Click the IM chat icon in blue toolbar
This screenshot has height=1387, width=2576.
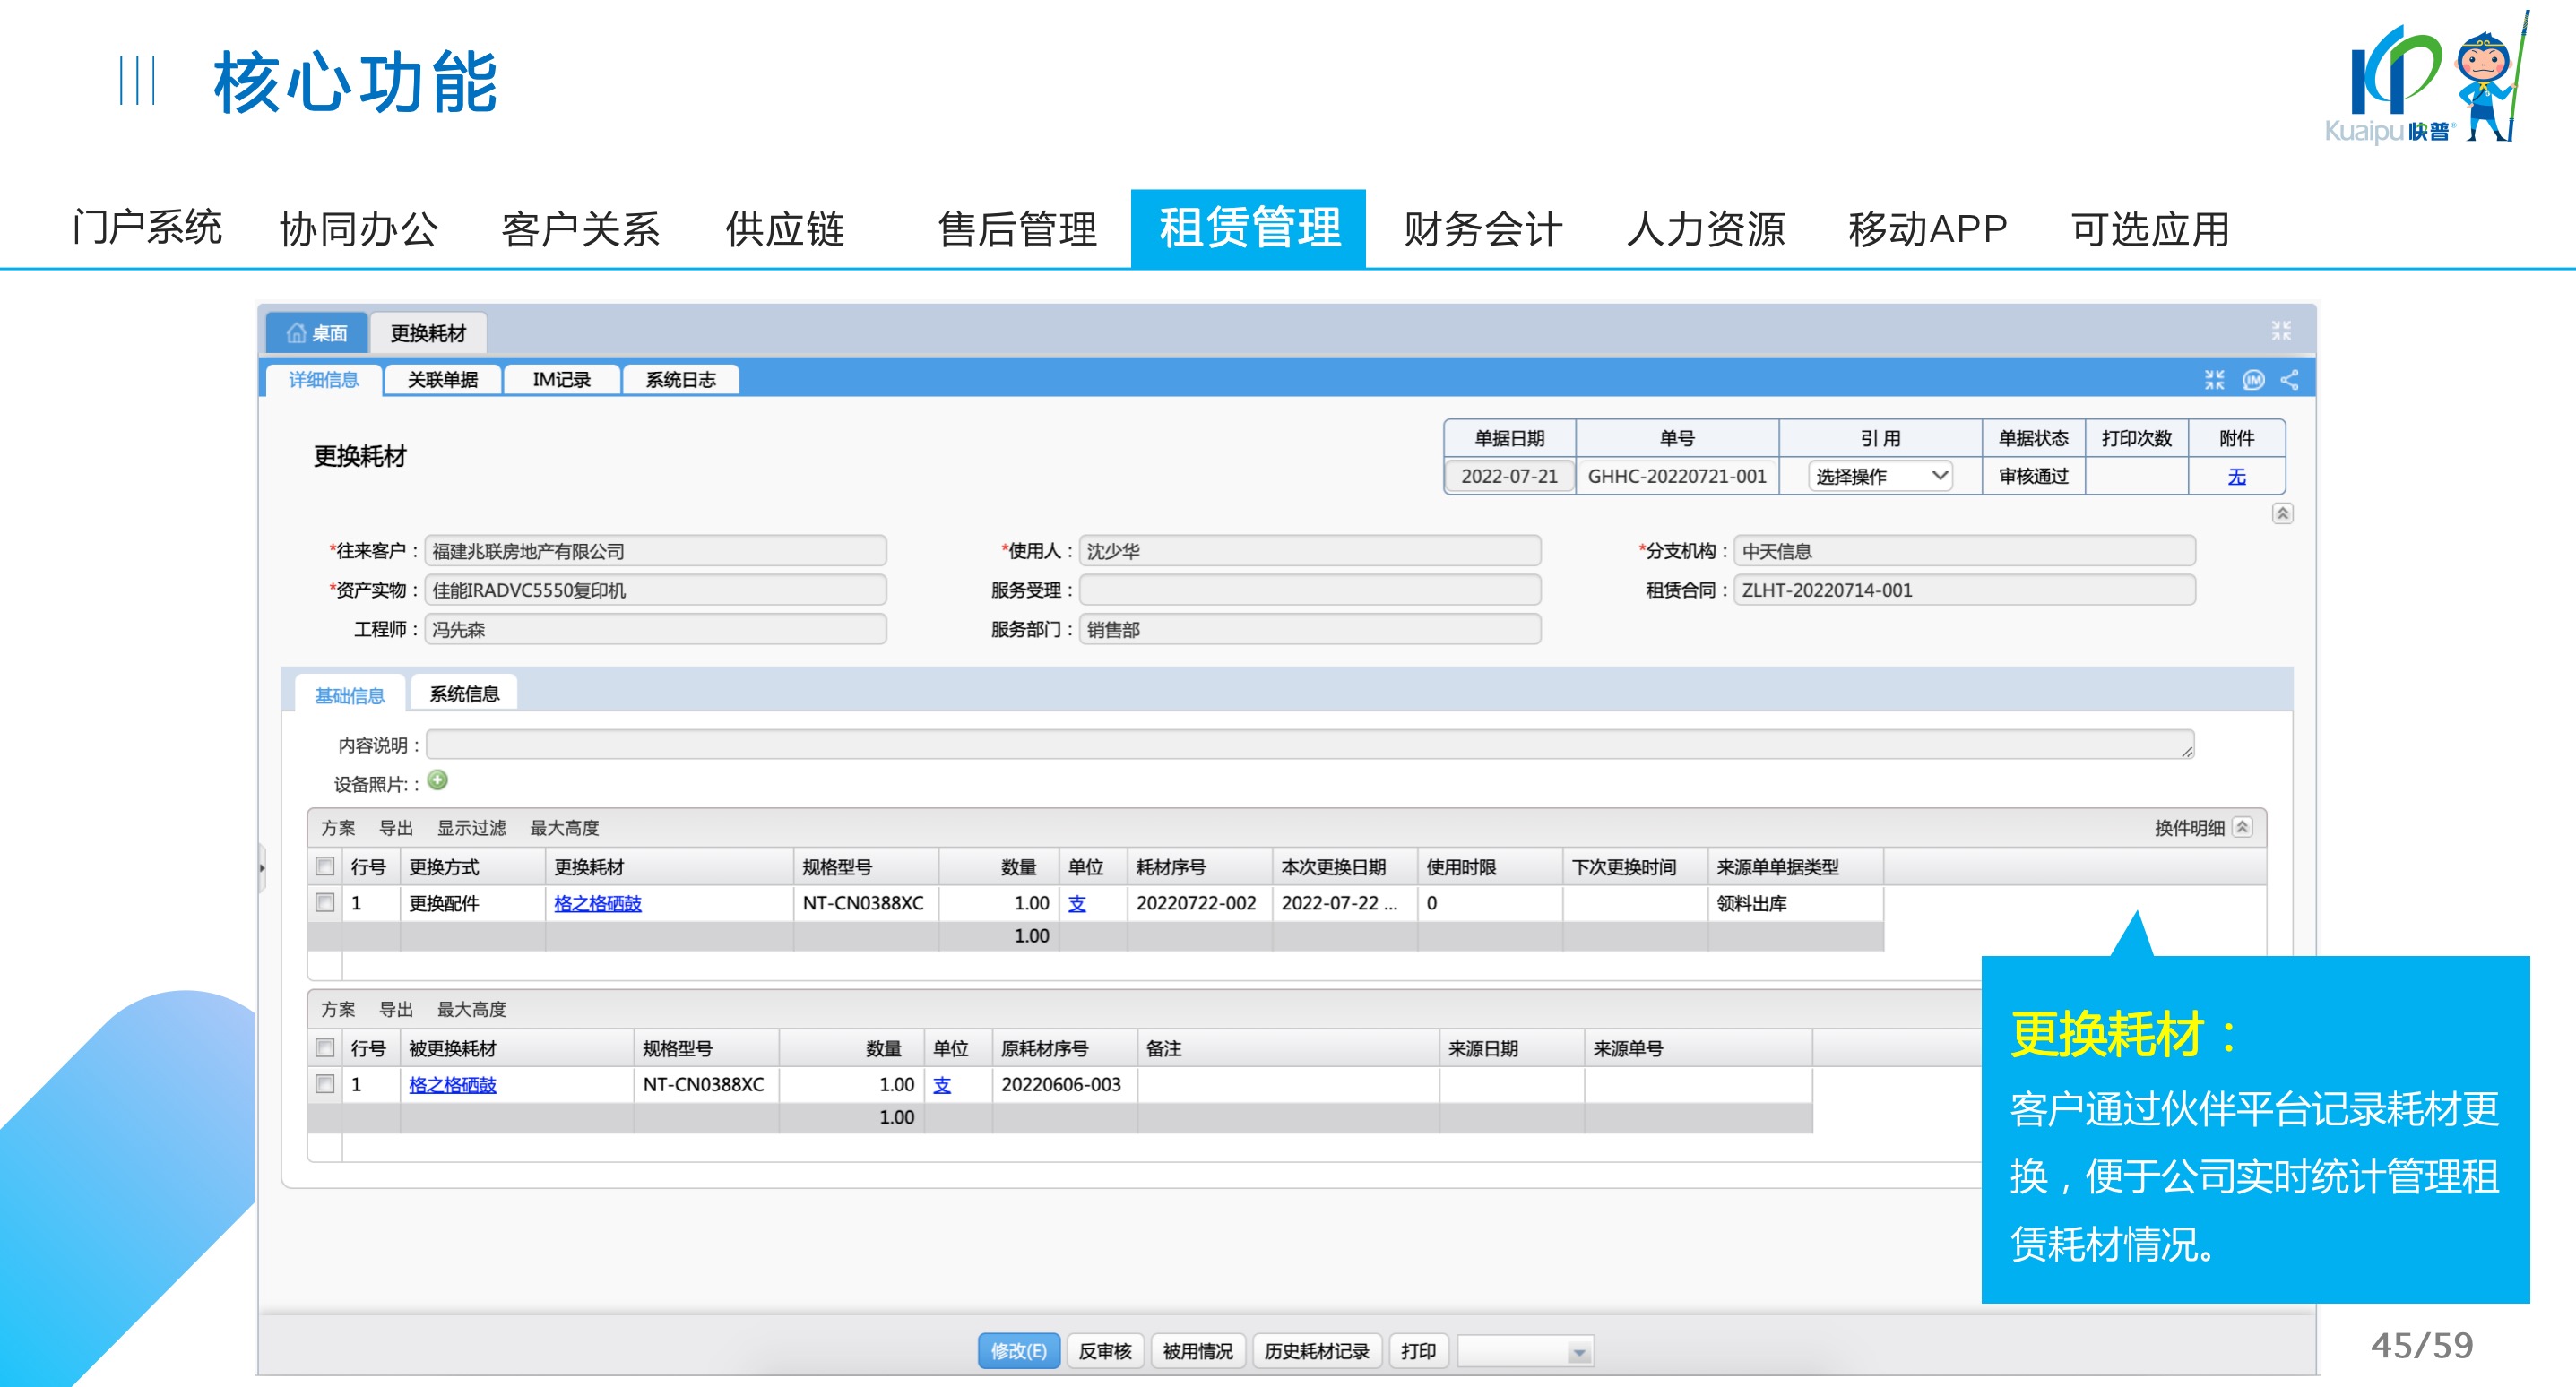tap(2253, 380)
